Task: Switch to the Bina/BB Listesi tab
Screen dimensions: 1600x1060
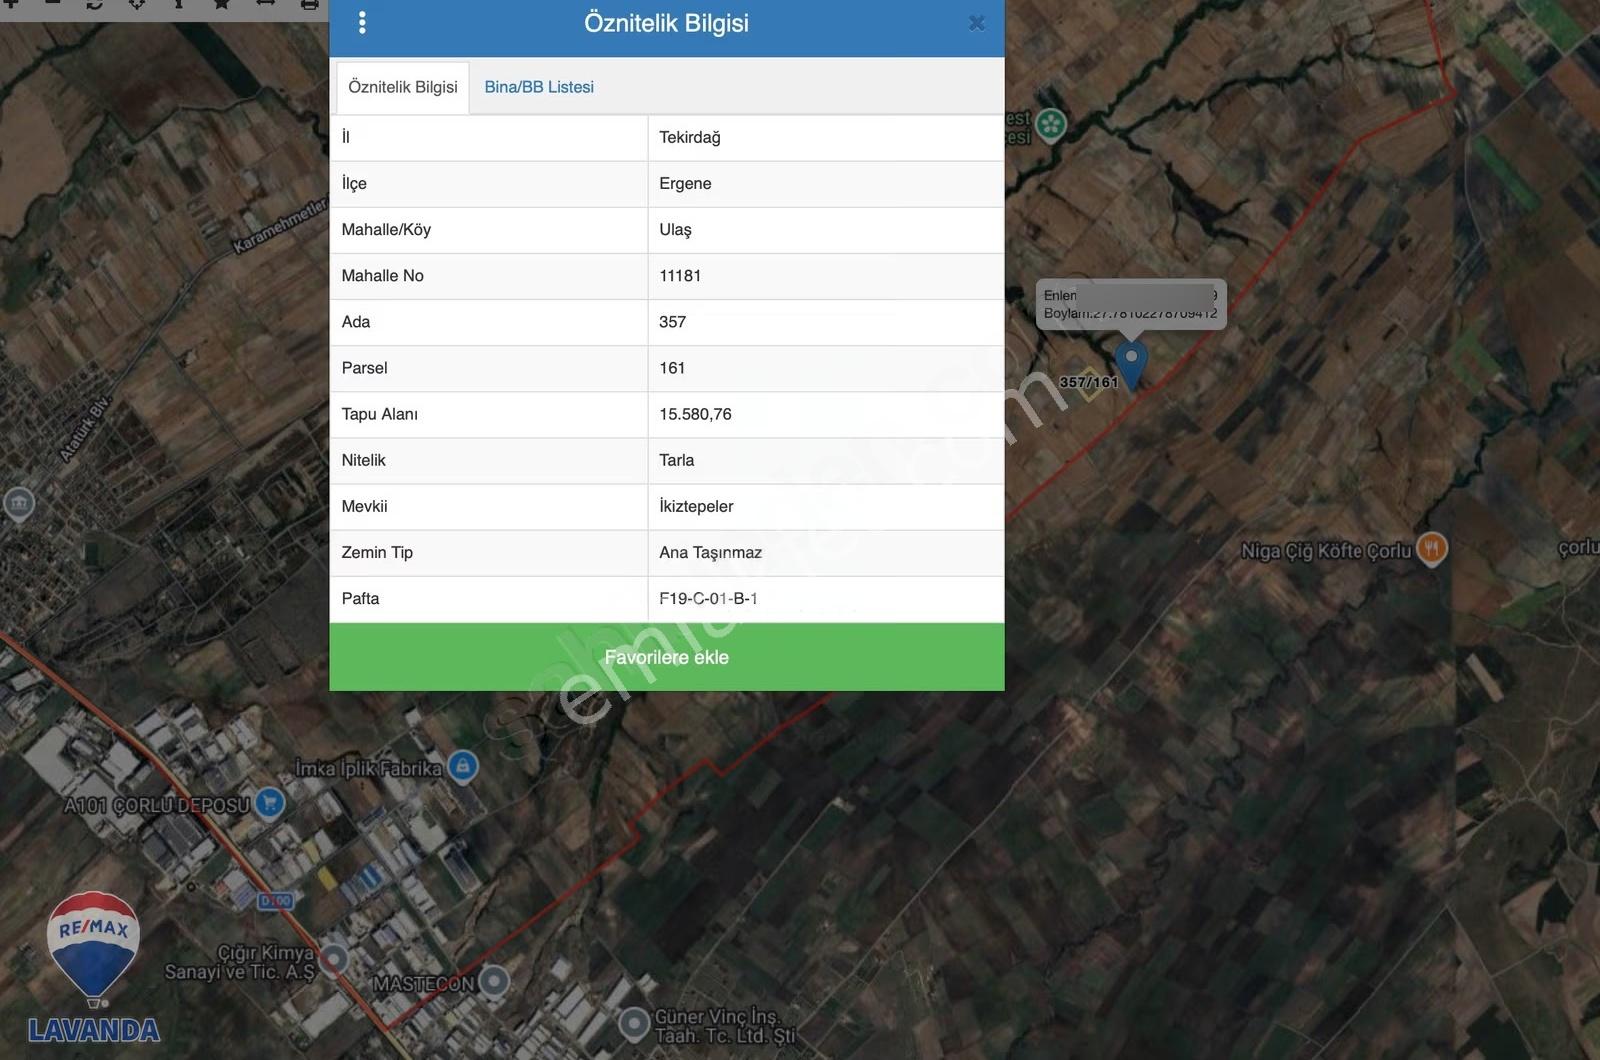Action: point(539,87)
